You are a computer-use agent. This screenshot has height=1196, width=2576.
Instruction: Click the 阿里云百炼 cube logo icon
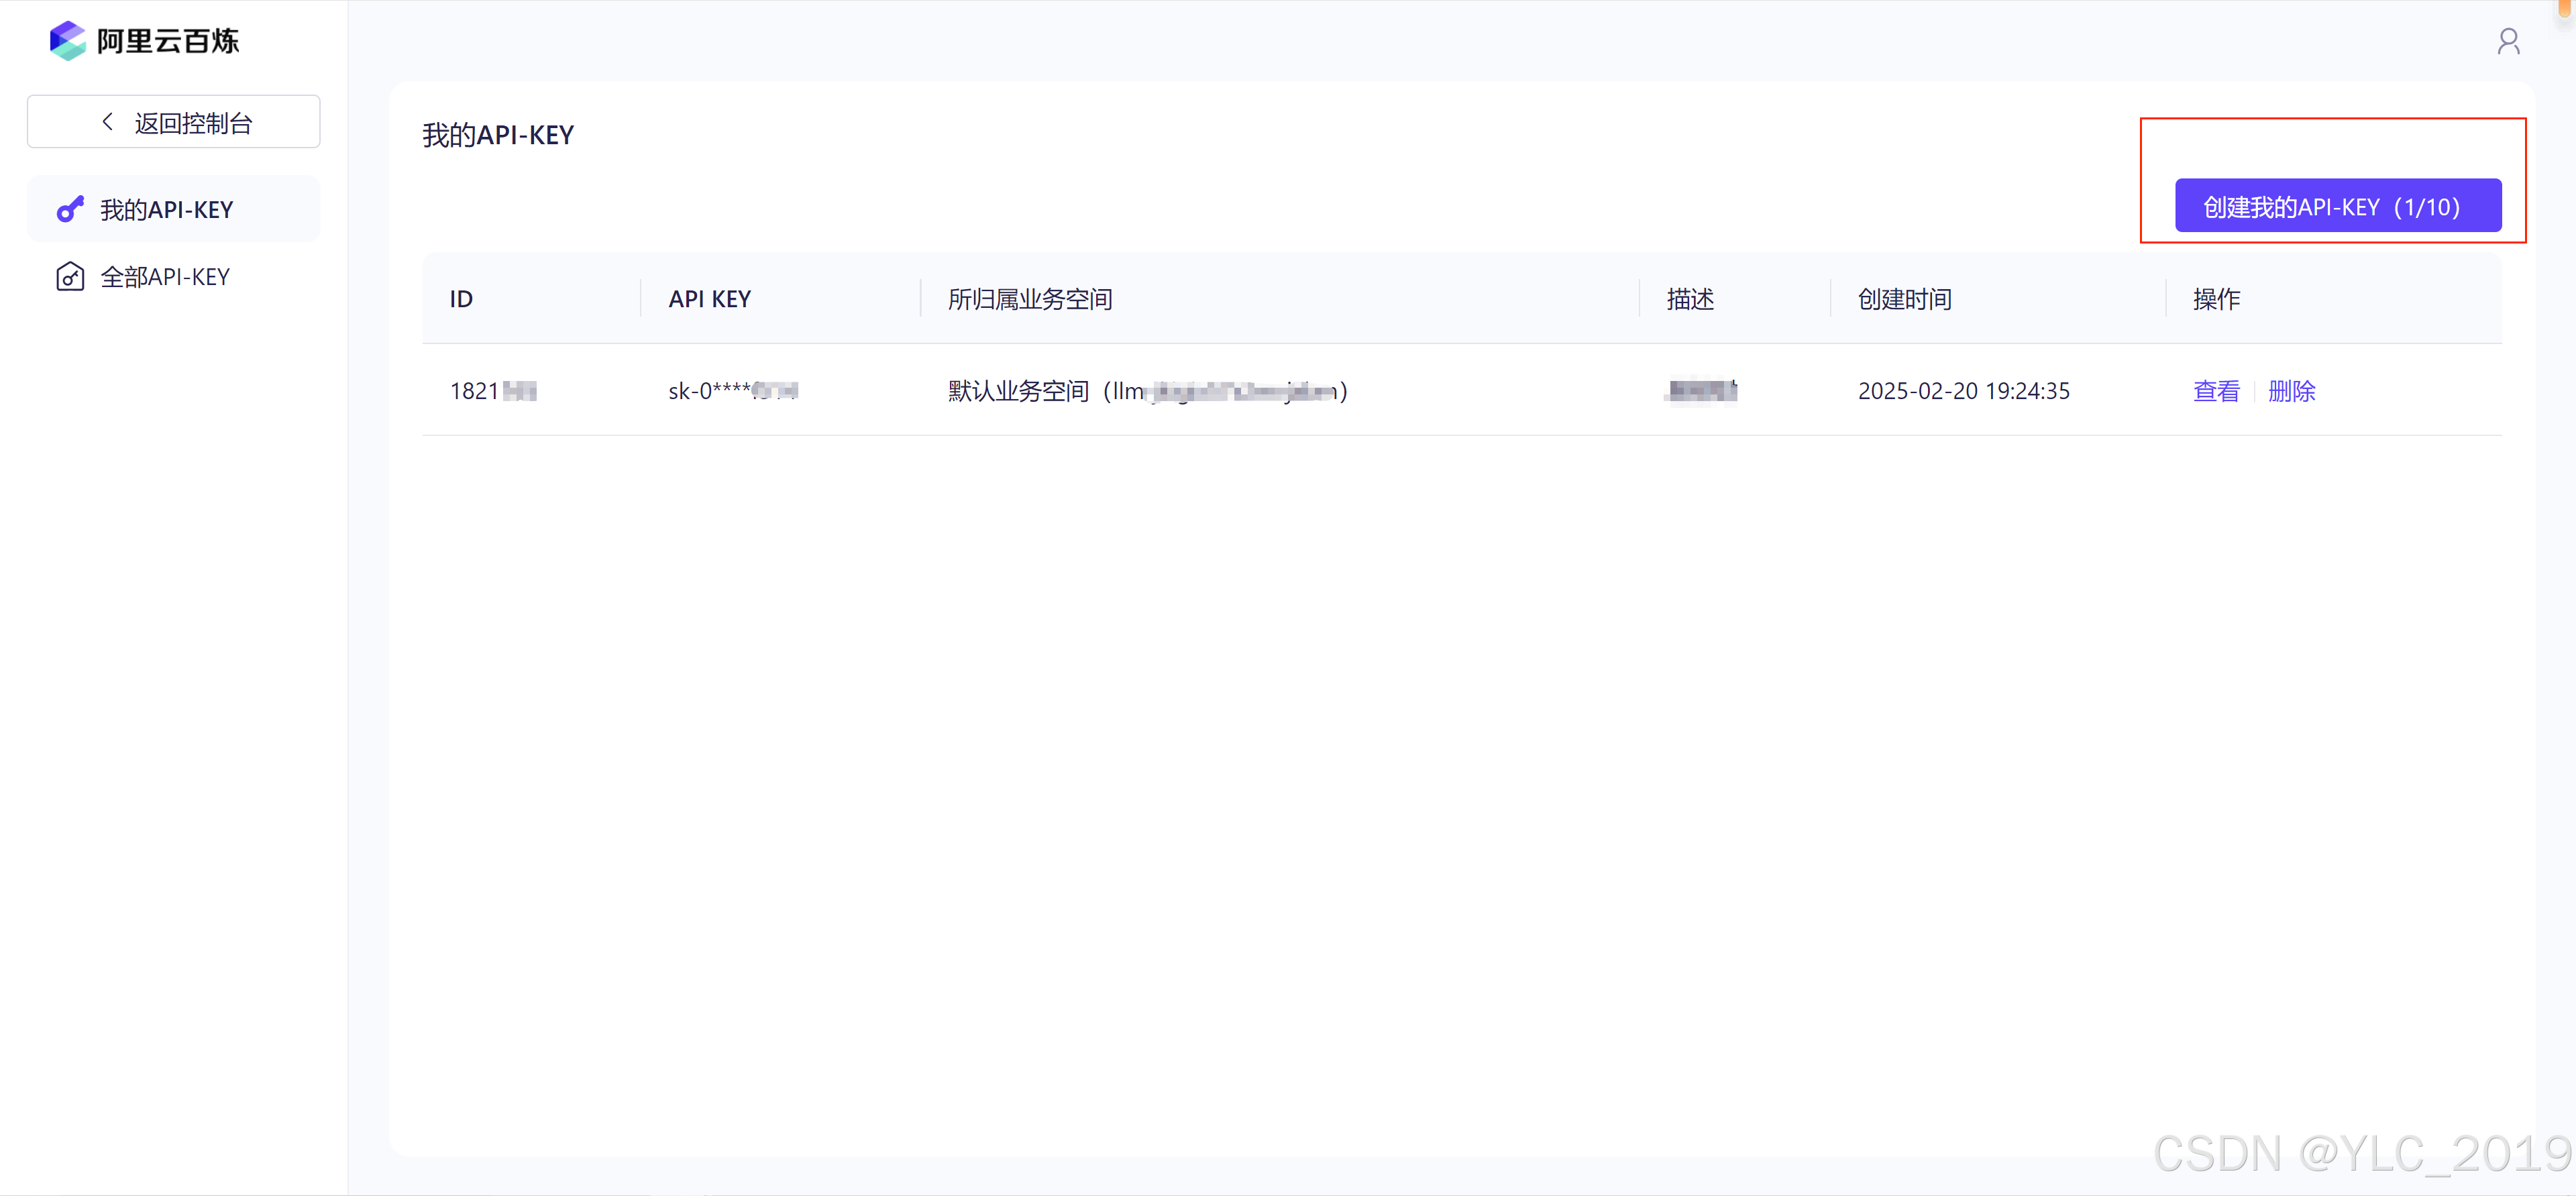point(68,41)
